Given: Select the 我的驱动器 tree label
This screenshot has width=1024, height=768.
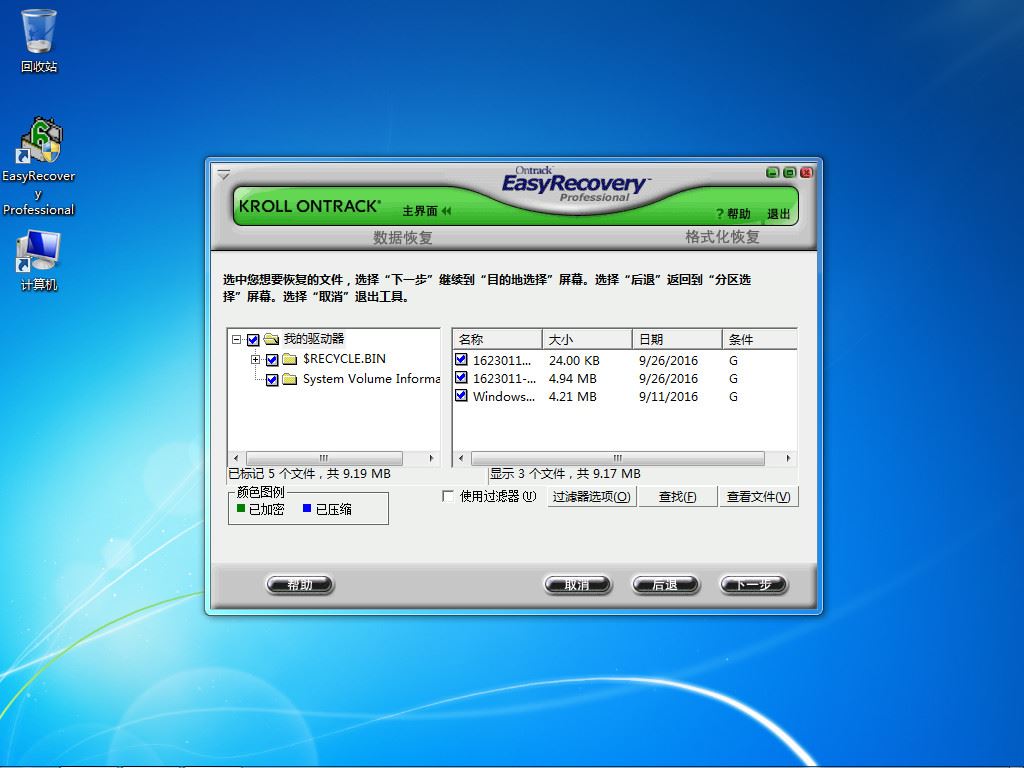Looking at the screenshot, I should 313,339.
